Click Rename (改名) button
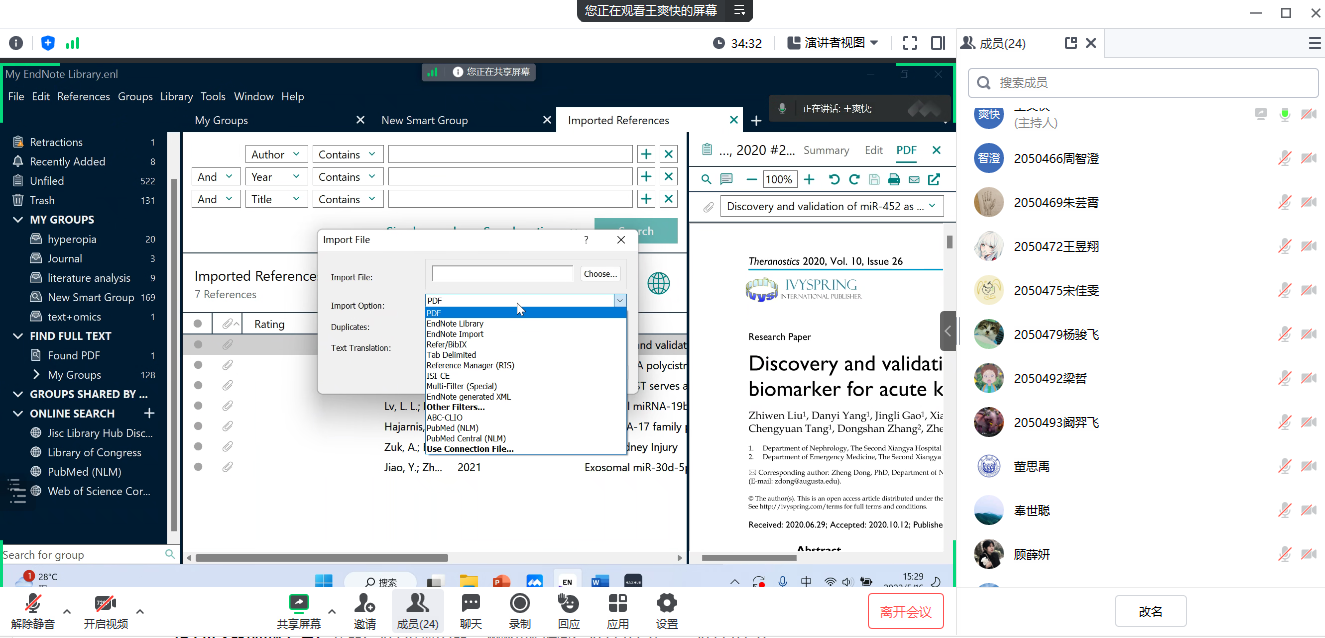 click(1151, 611)
